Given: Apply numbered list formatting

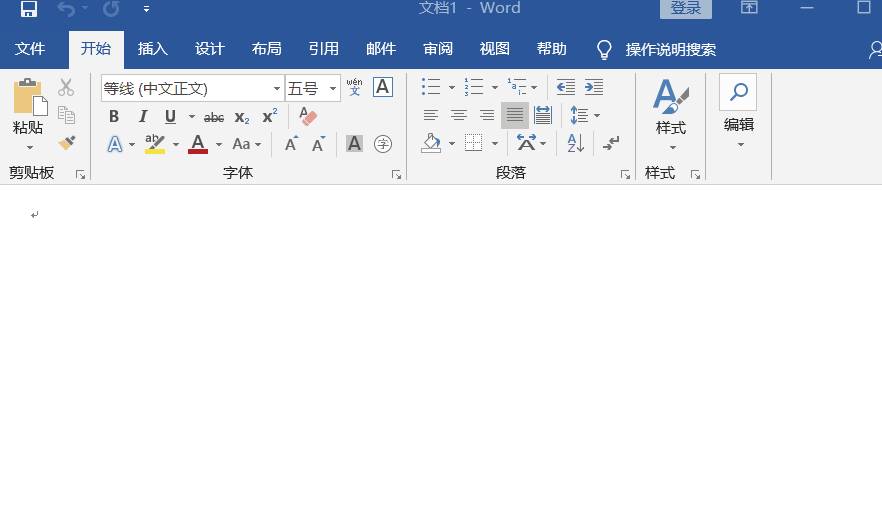Looking at the screenshot, I should (474, 87).
